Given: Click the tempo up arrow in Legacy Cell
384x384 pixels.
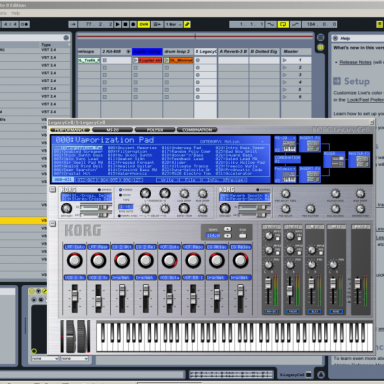Looking at the screenshot, I should [x=227, y=229].
